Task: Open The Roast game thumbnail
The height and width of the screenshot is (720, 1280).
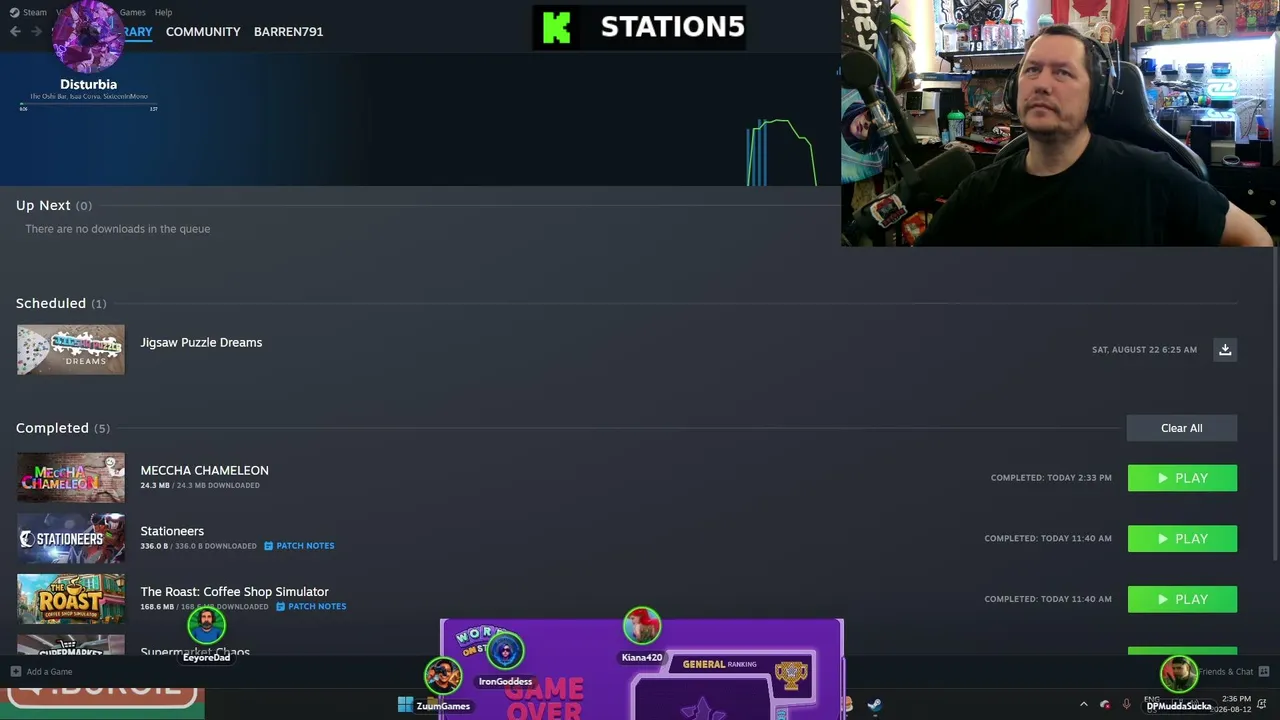Action: (70, 599)
